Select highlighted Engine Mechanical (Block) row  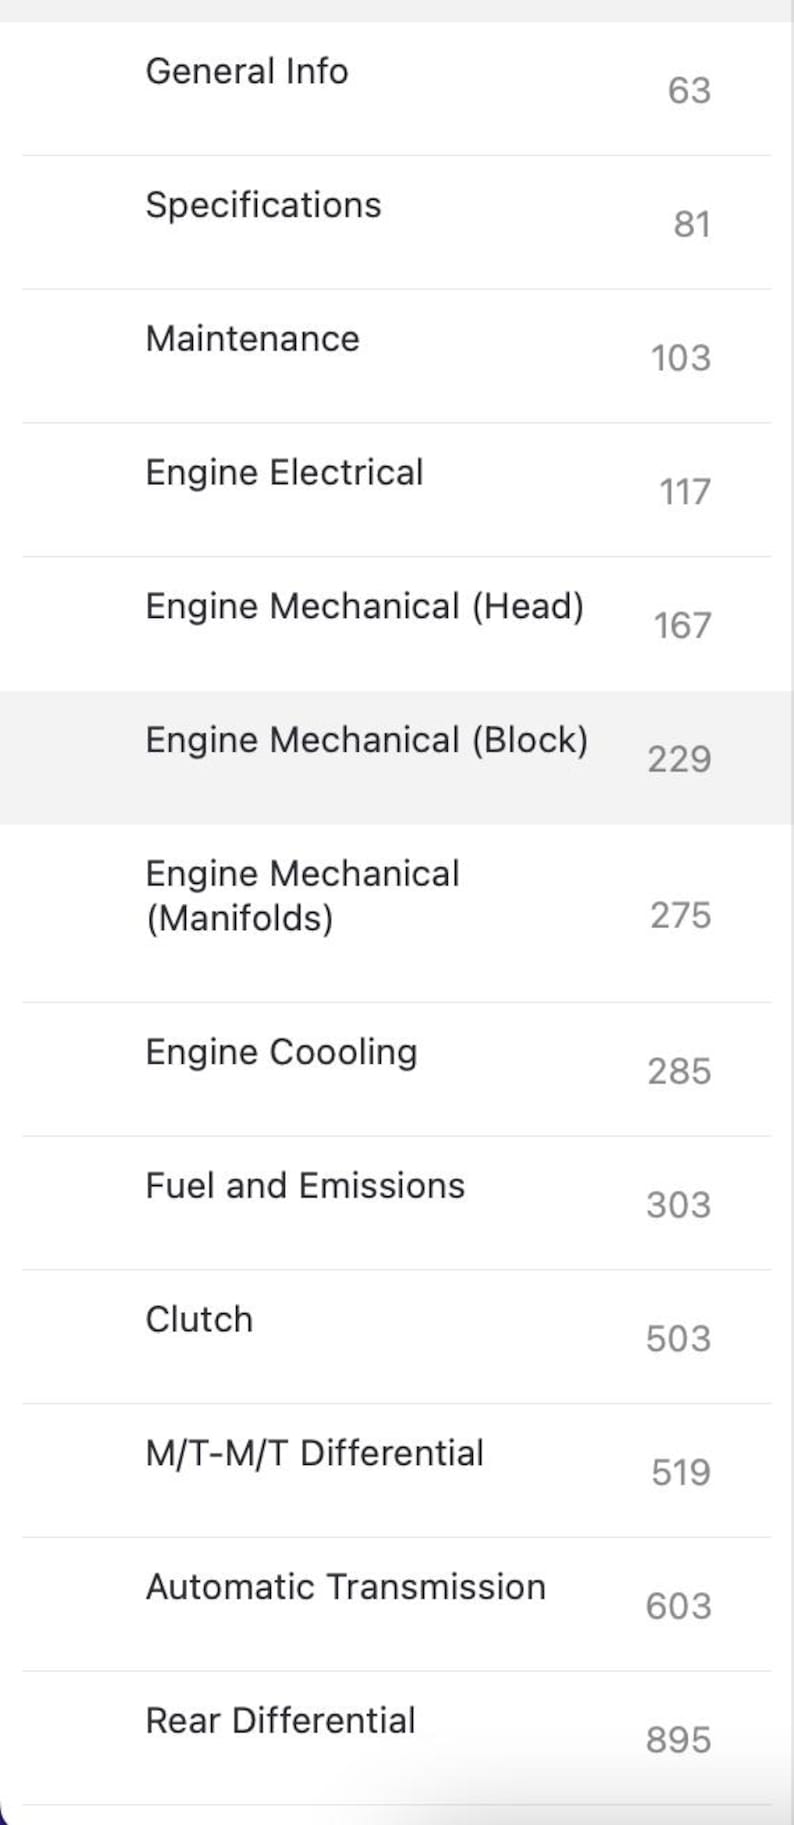[x=366, y=740]
